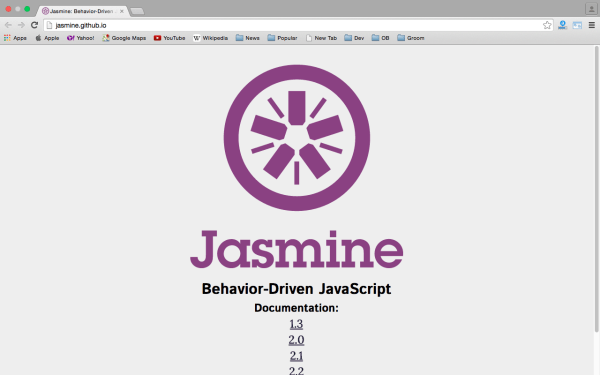Open the Apps bookmark shortcut
Screen dimensions: 600x375
click(x=15, y=38)
